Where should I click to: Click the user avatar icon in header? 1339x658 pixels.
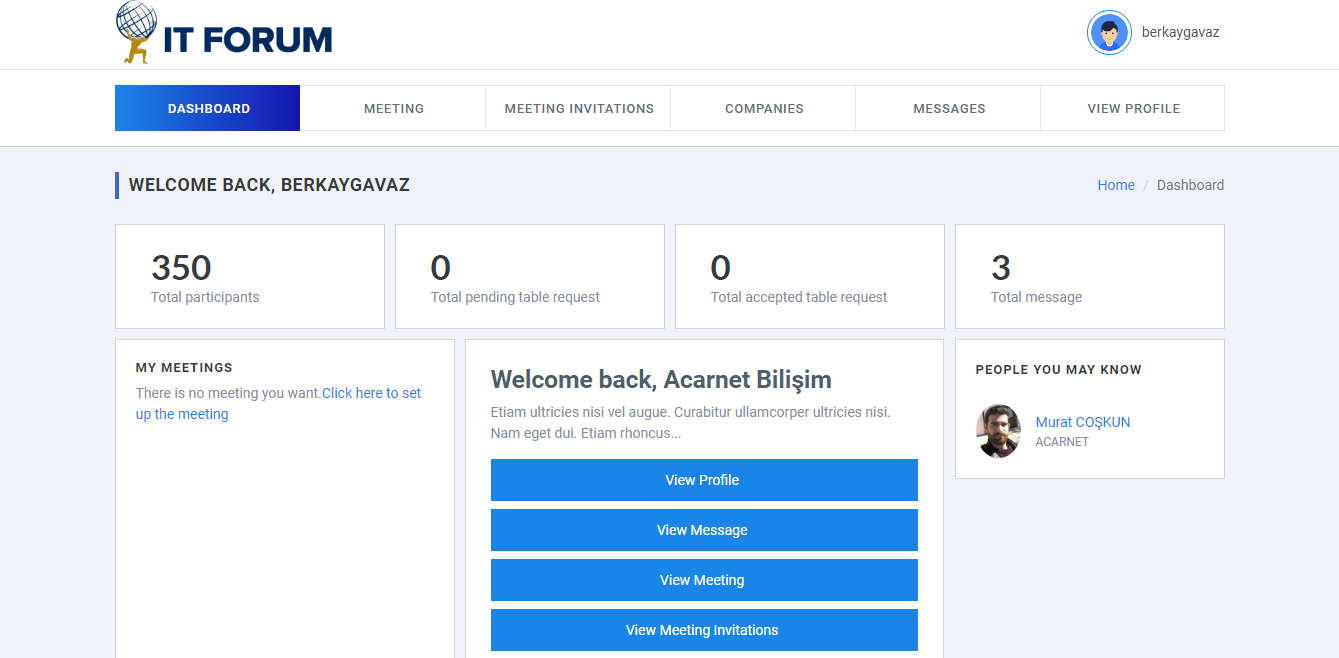(x=1108, y=33)
